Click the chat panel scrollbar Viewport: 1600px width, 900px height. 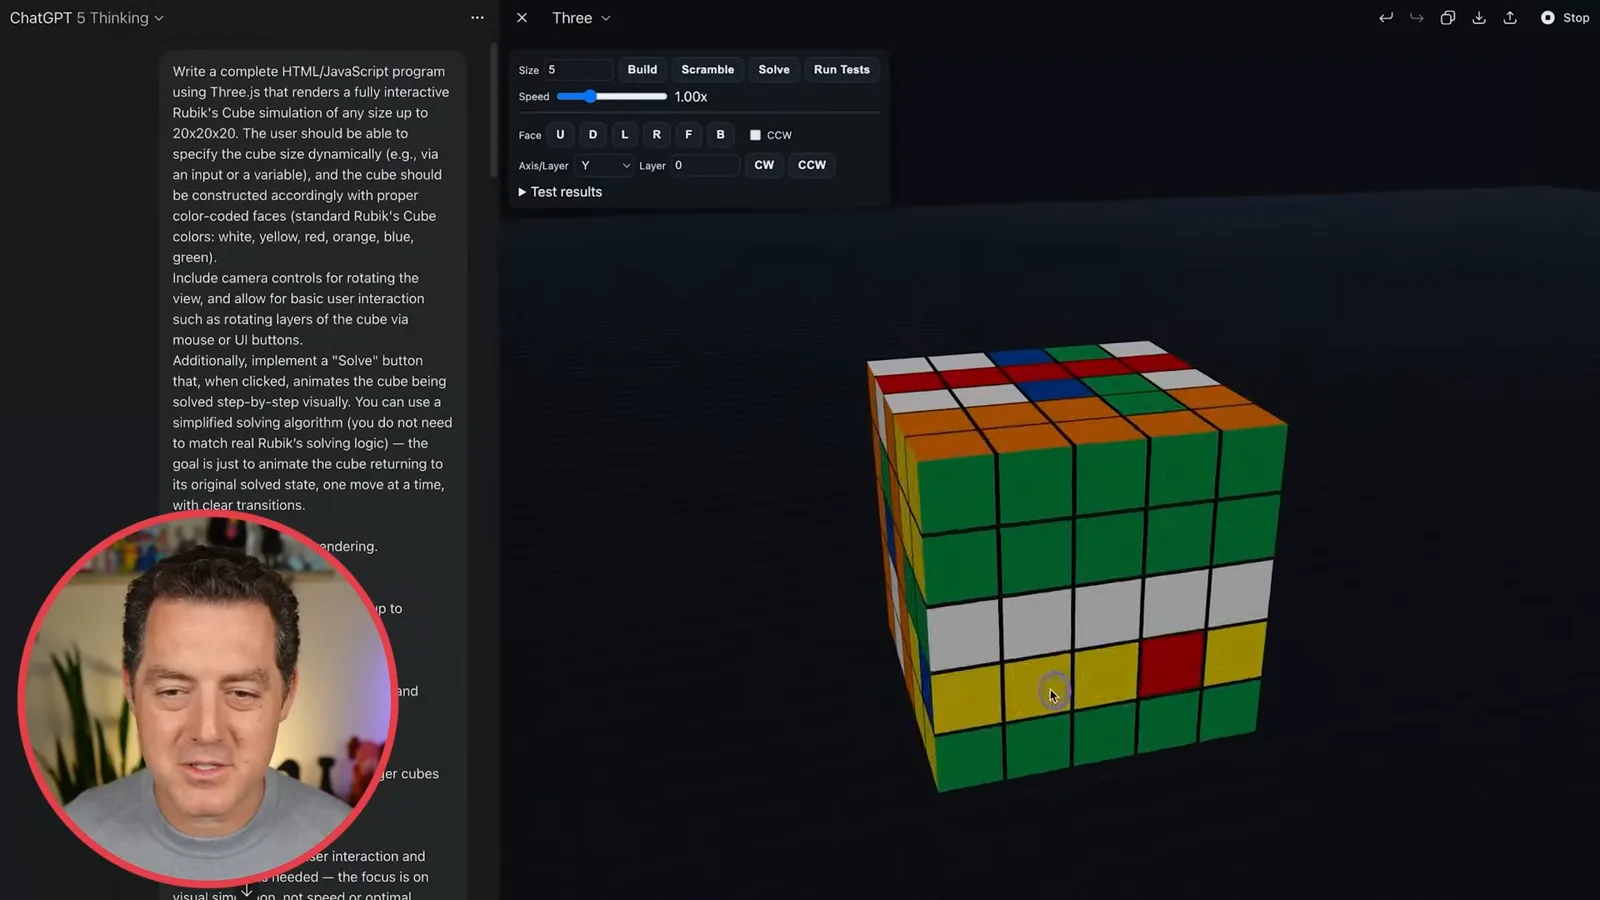pos(493,110)
